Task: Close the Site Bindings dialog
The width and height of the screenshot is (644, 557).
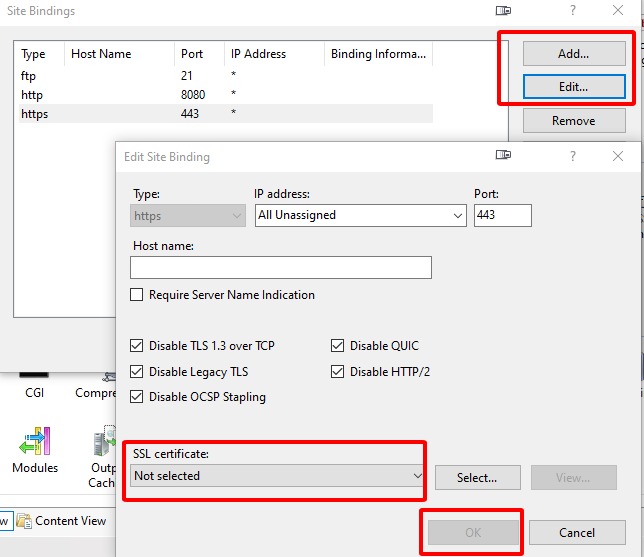Action: click(618, 10)
